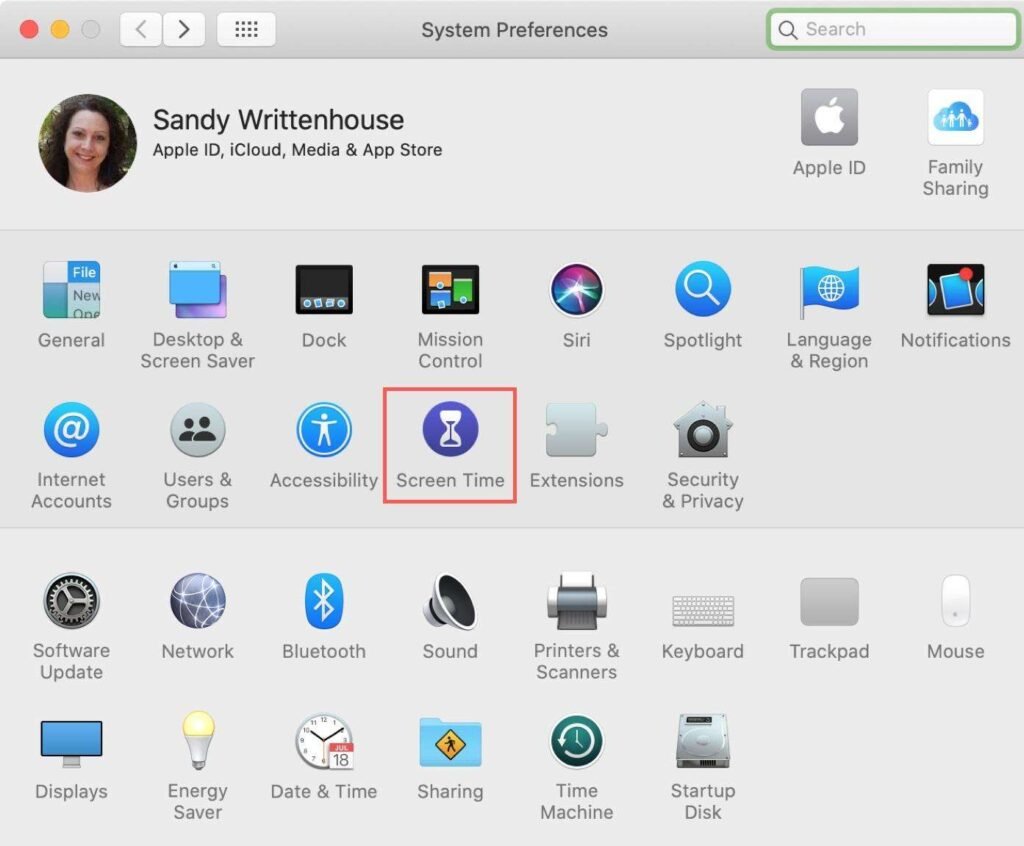Click Apple ID, iCloud, Media & App Store text
Image resolution: width=1024 pixels, height=846 pixels.
[x=297, y=150]
